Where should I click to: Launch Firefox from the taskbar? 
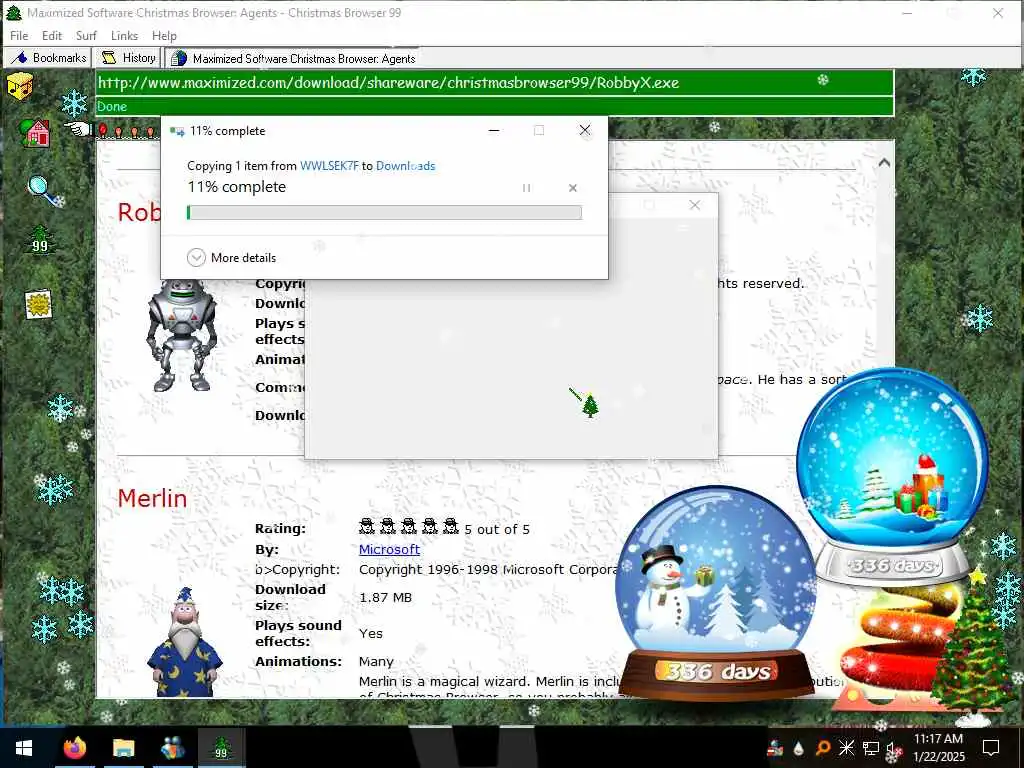click(x=74, y=748)
